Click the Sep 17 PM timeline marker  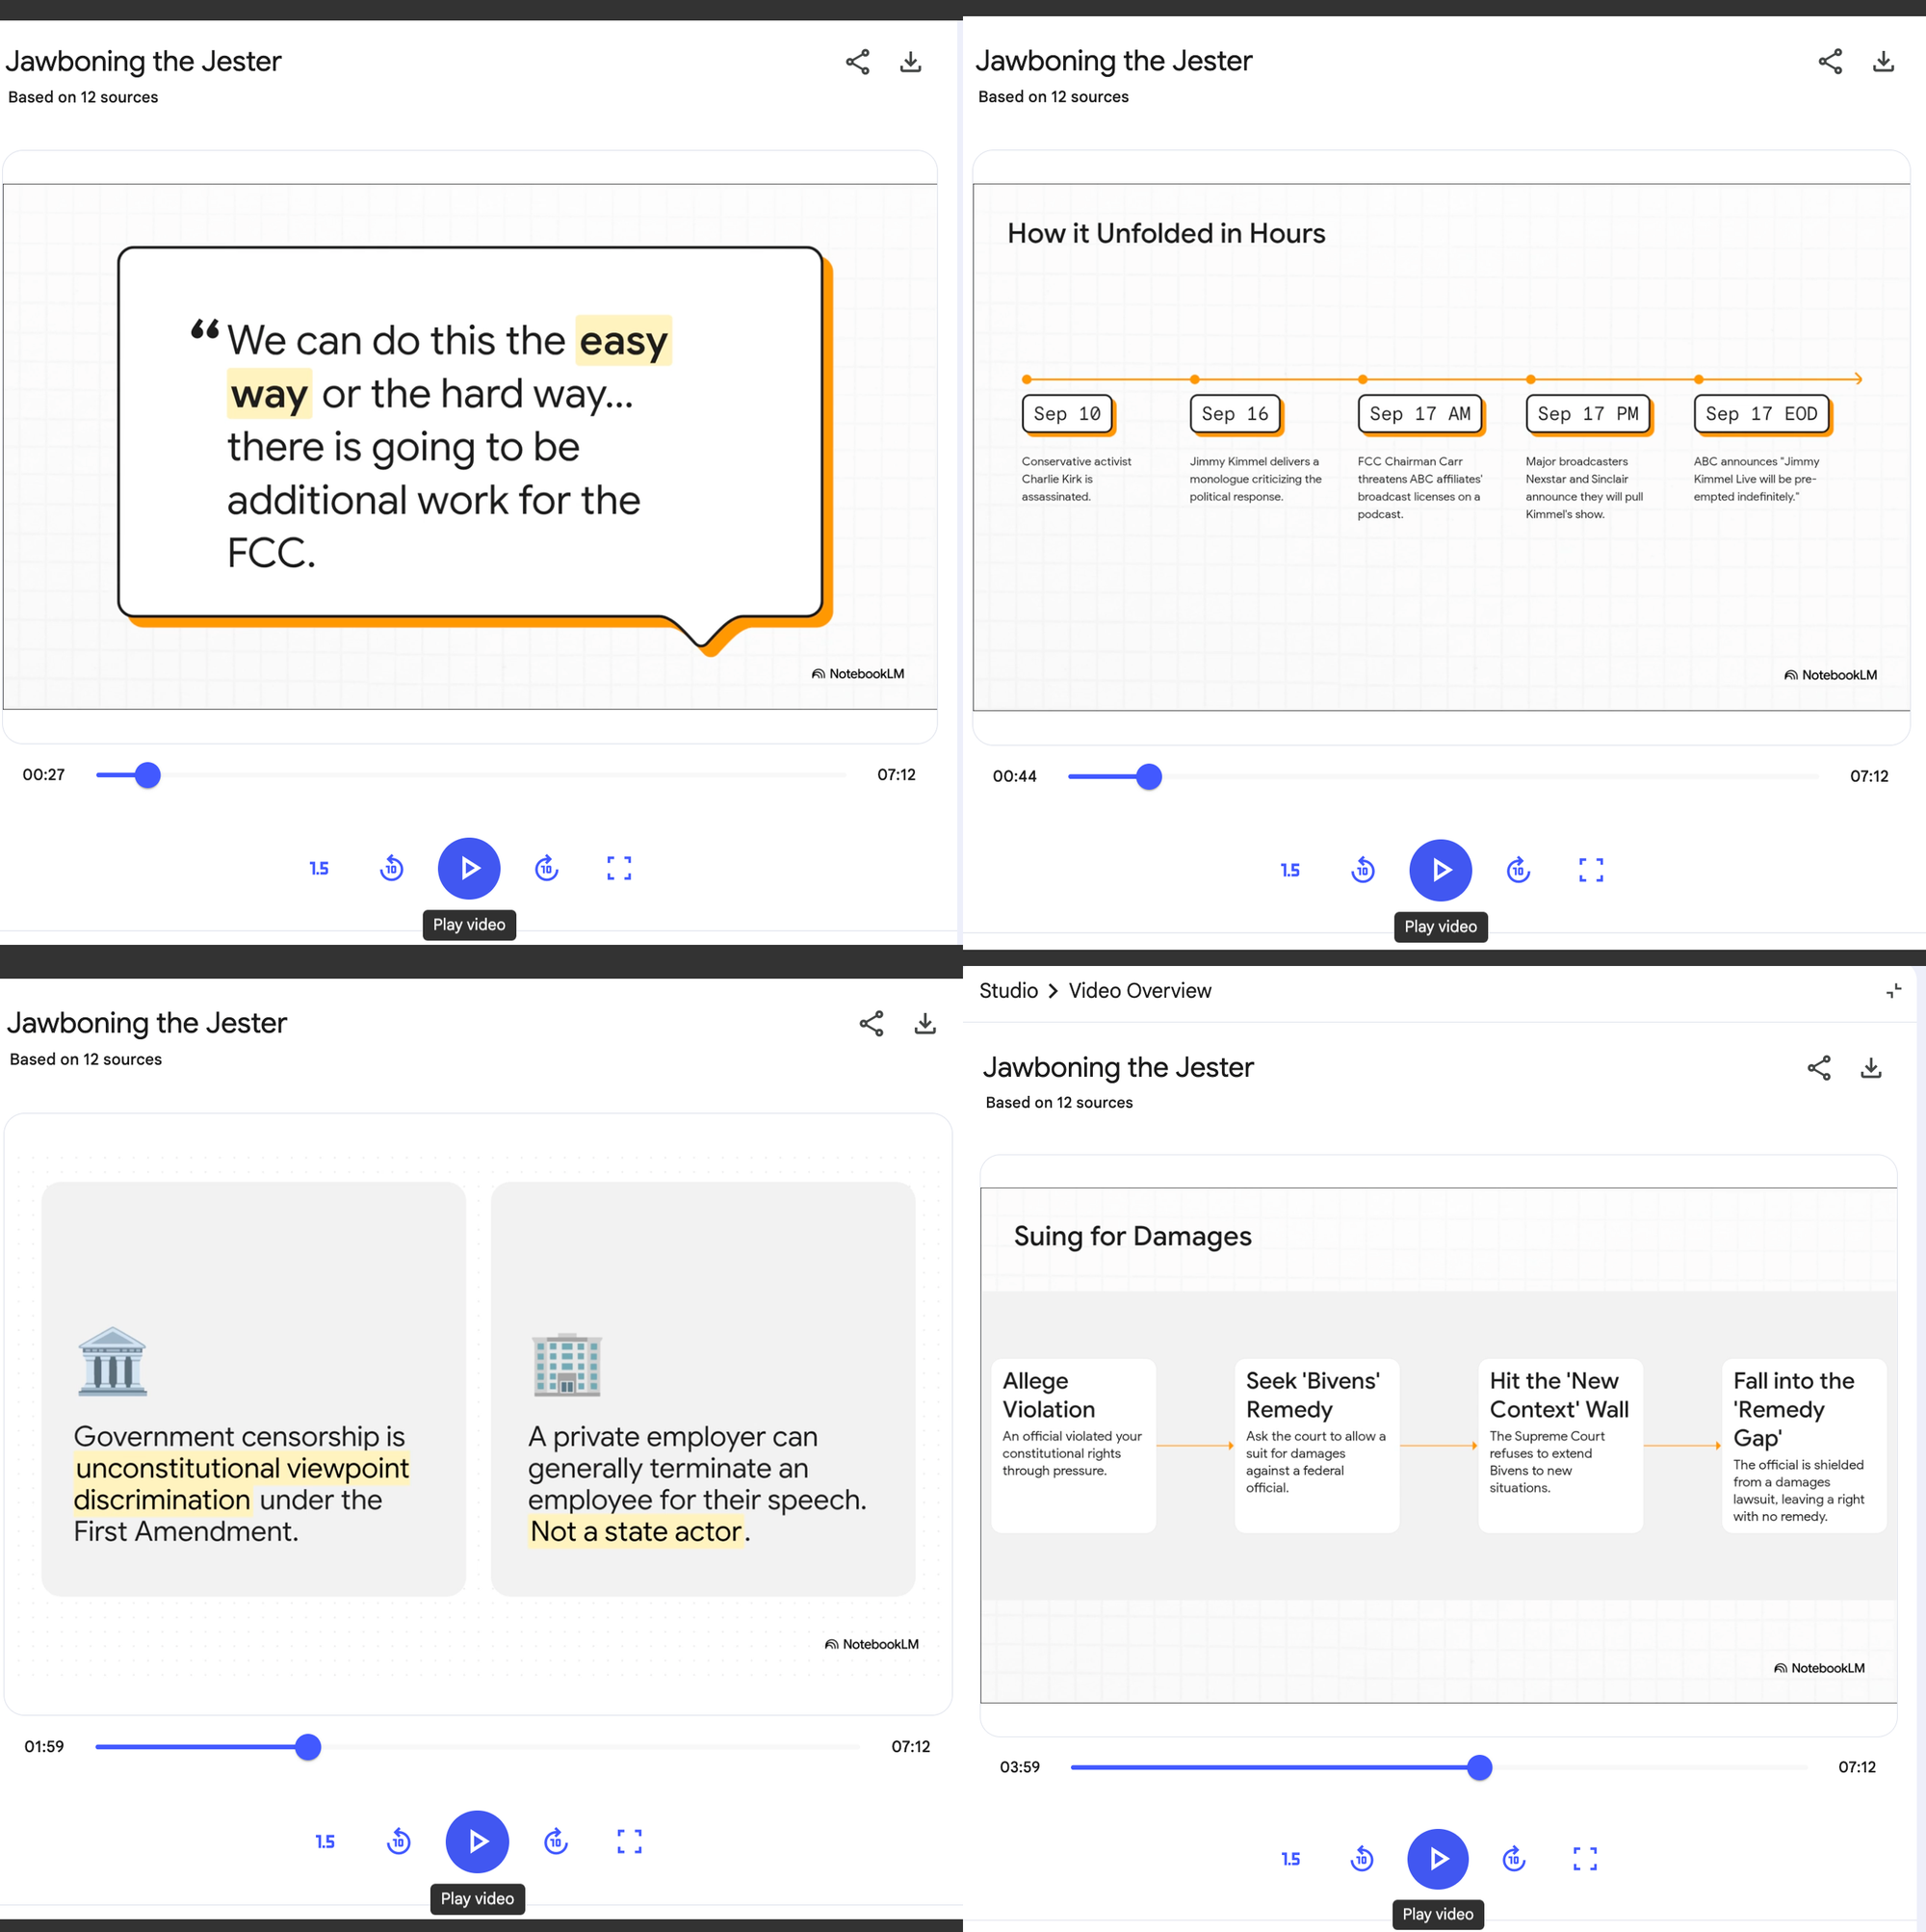1587,414
